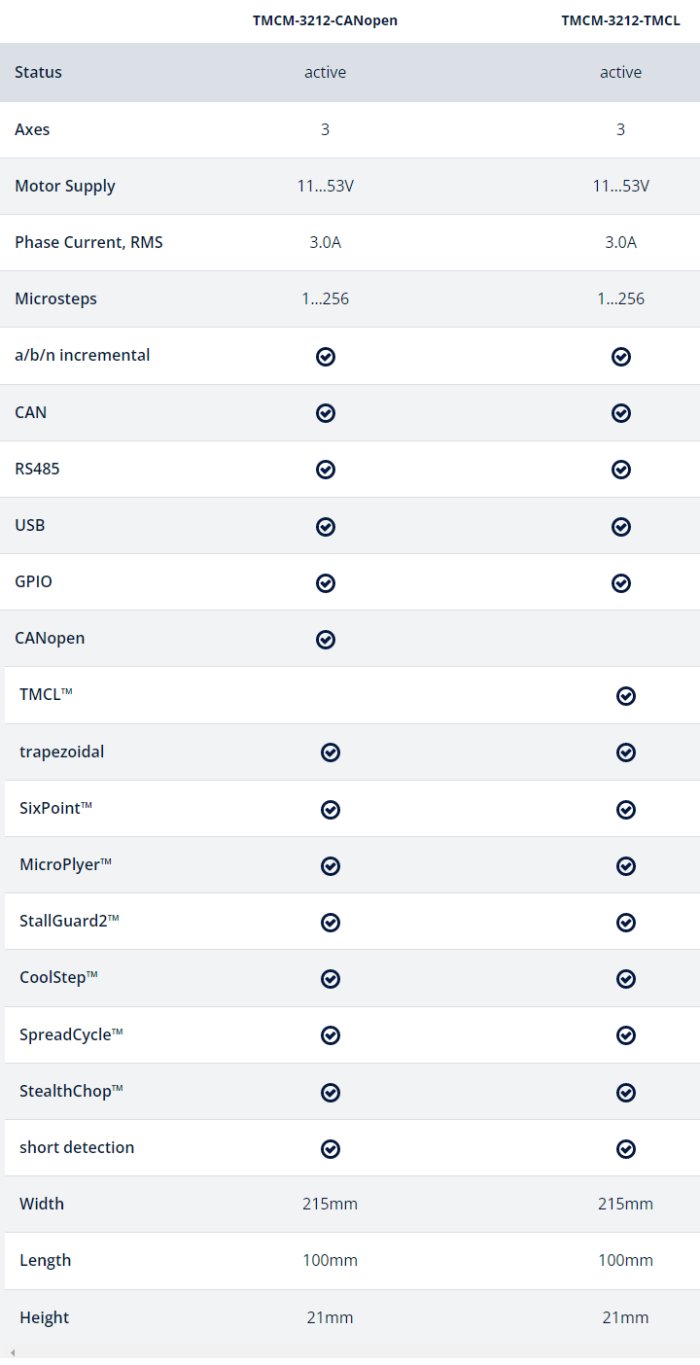This screenshot has width=700, height=1365.
Task: Click the Status row label
Action: coord(38,72)
